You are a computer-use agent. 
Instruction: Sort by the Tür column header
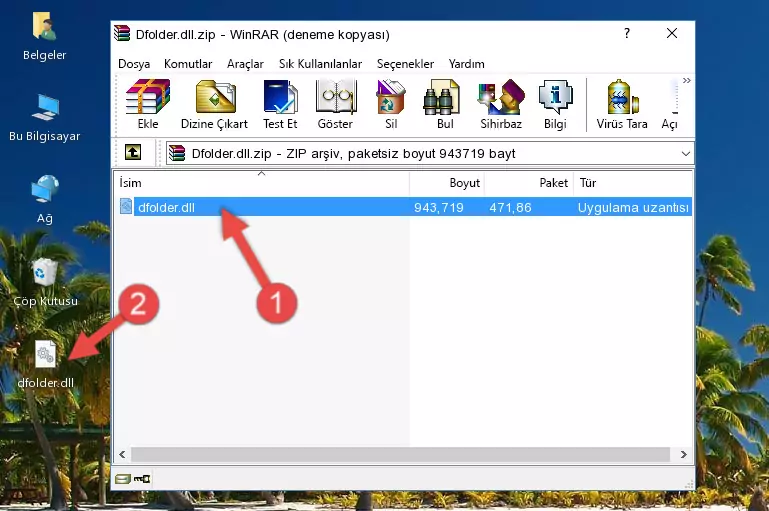tap(633, 183)
